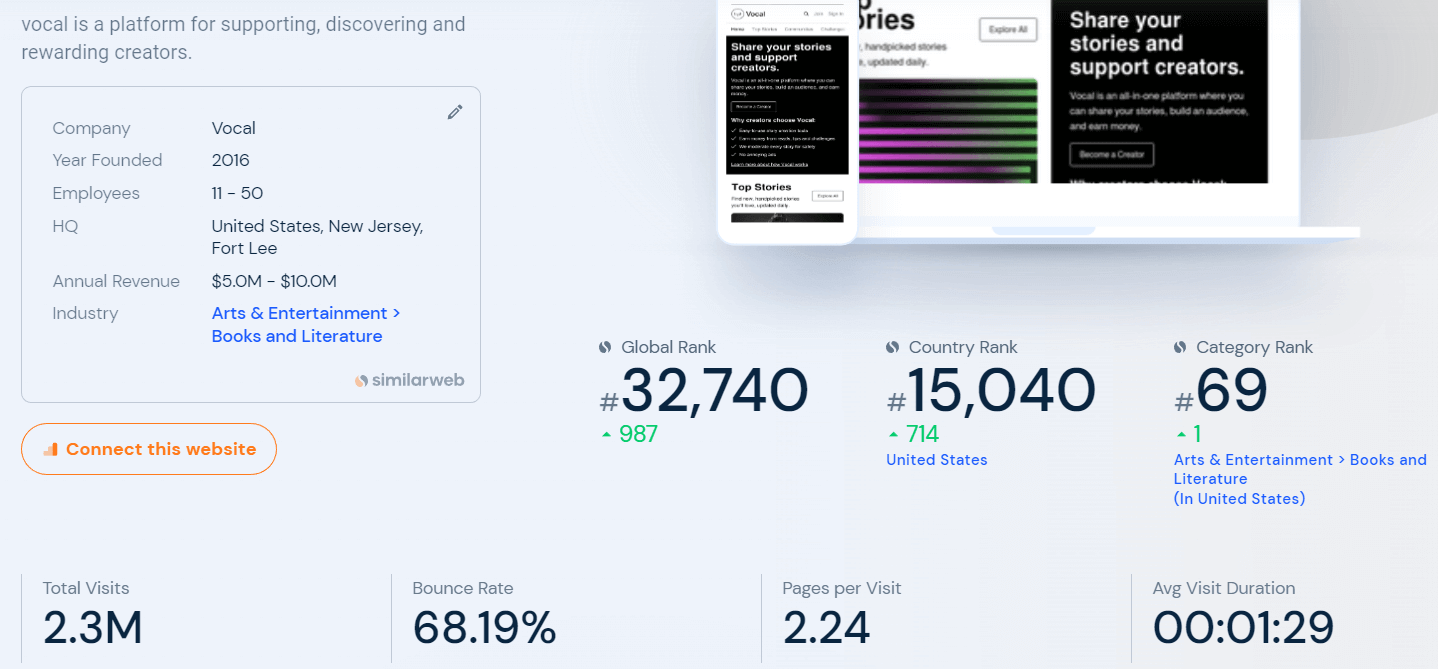This screenshot has height=669, width=1438.
Task: Click the pencil edit icon in company card
Action: point(455,112)
